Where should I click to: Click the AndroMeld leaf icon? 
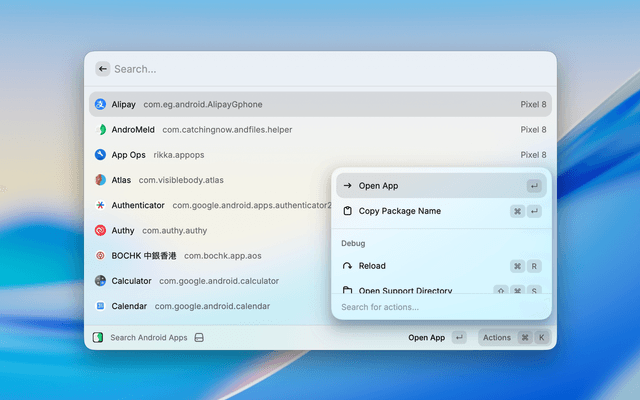point(100,130)
